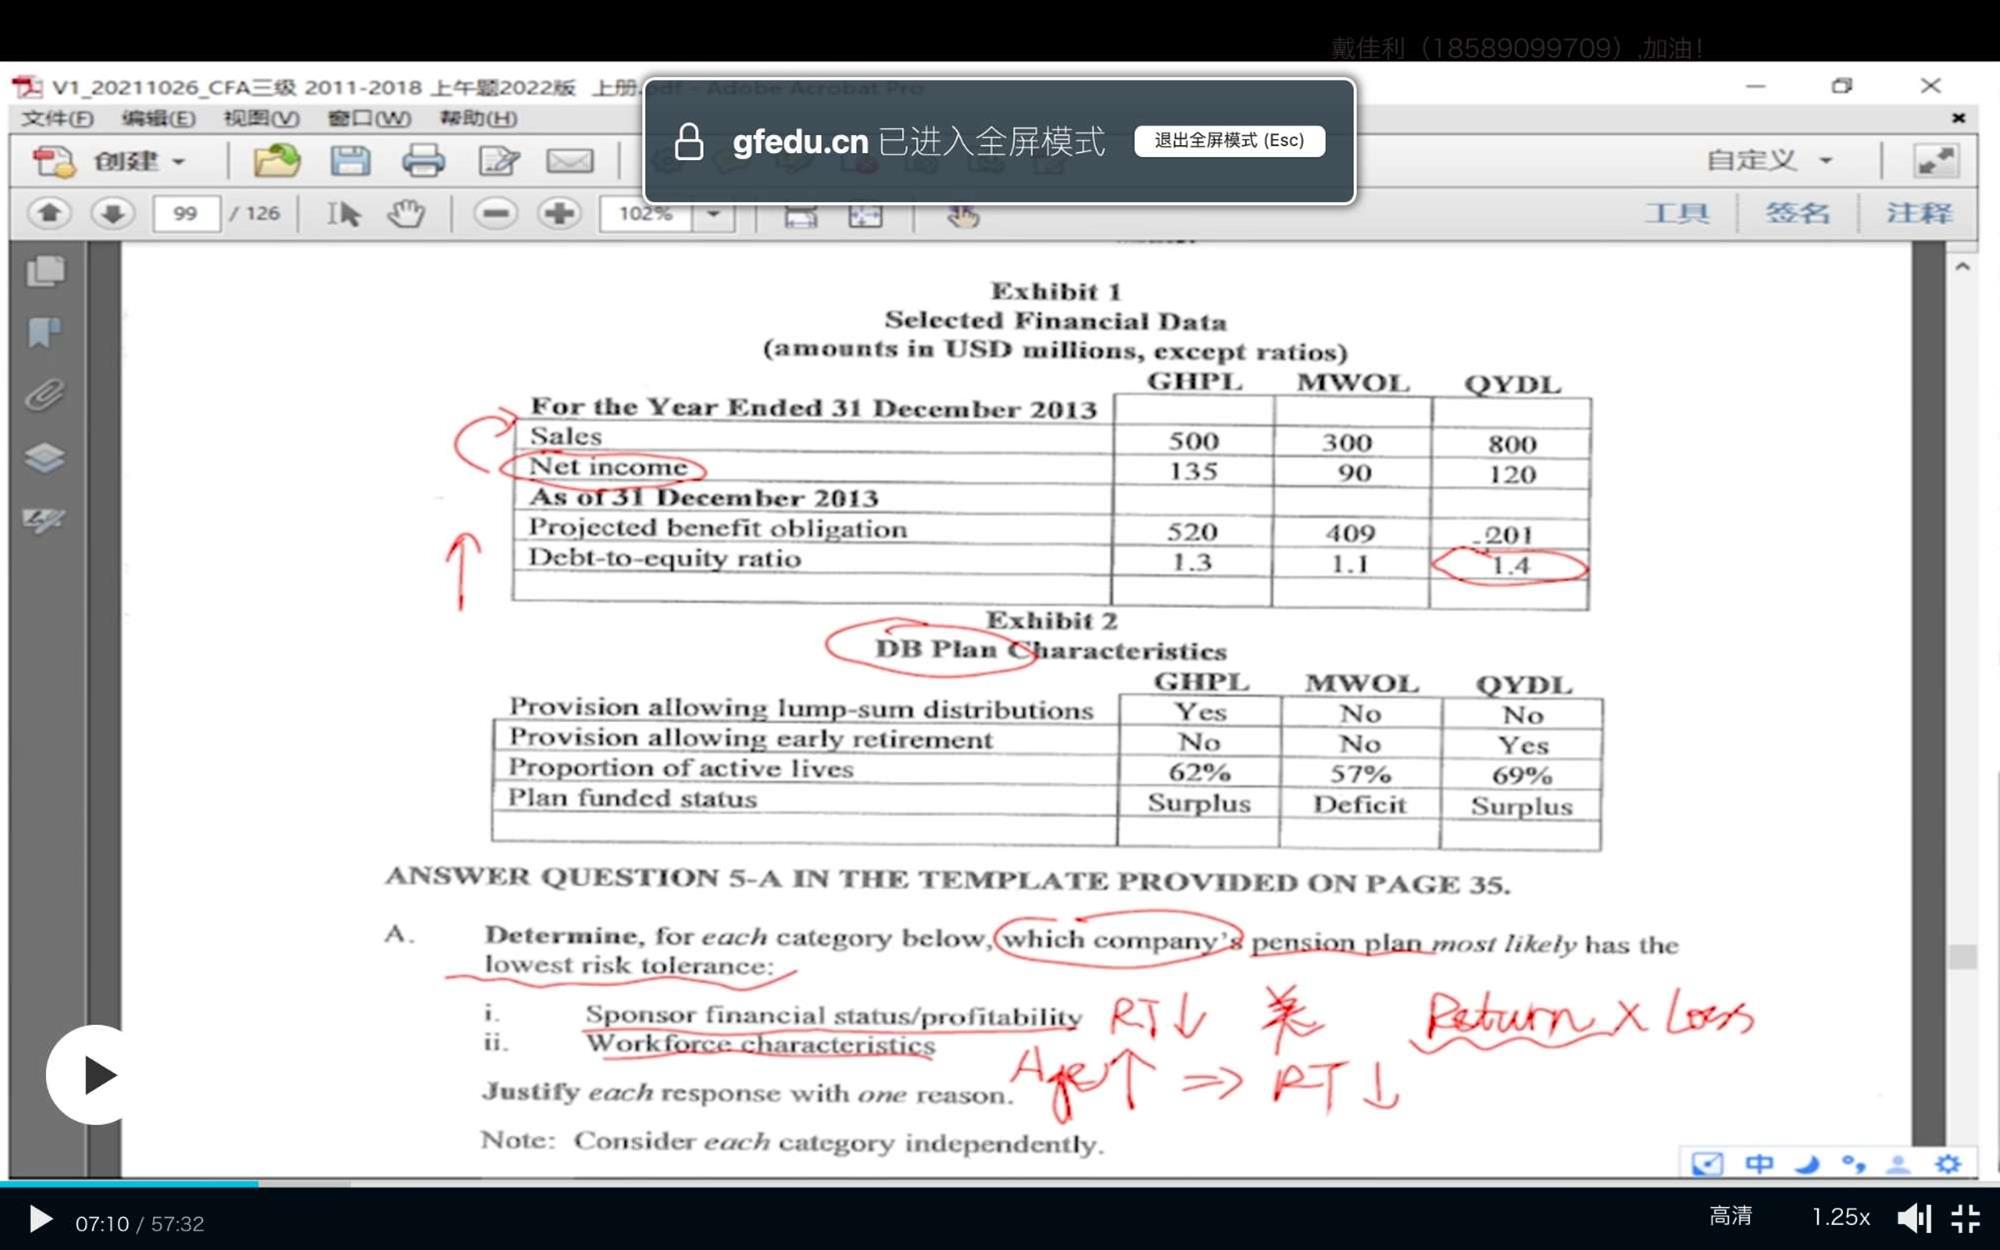Viewport: 2000px width, 1250px height.
Task: Click the zoom out minus button
Action: (x=495, y=213)
